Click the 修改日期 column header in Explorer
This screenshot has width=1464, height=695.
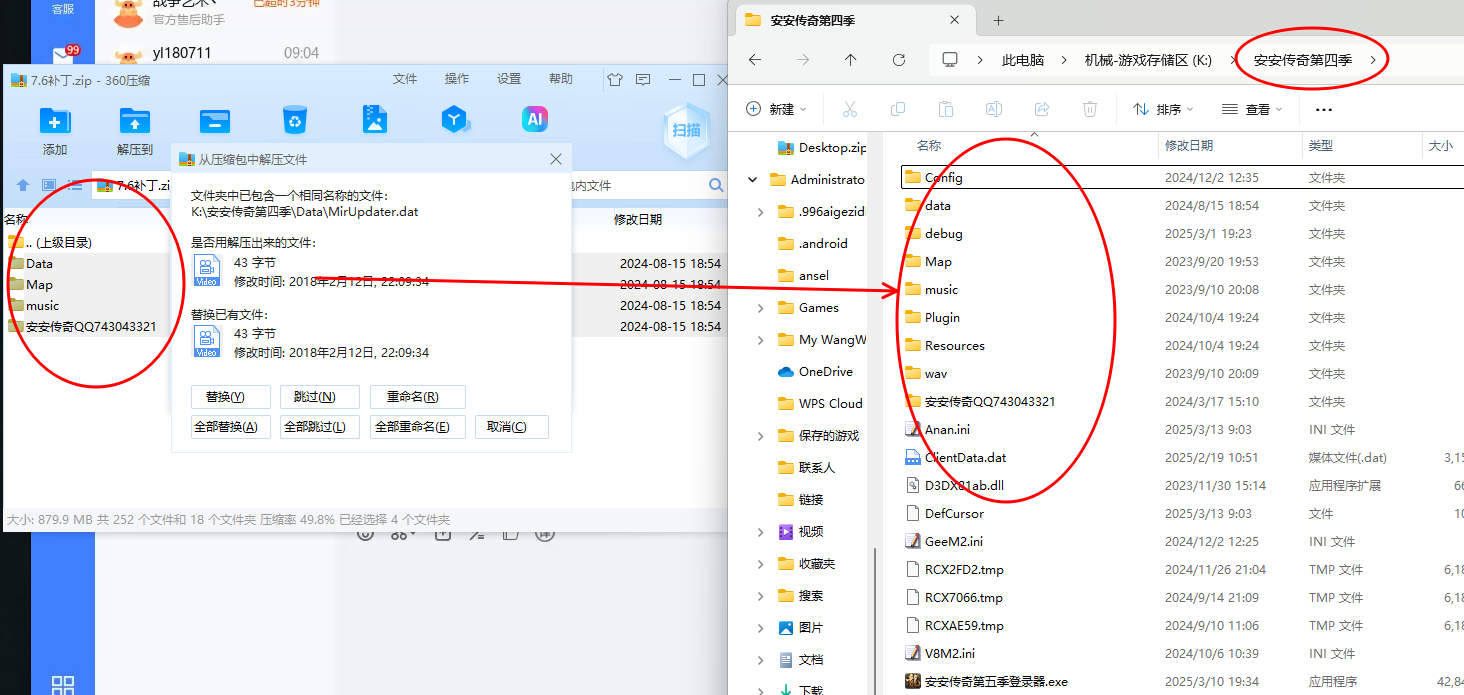pos(1188,146)
